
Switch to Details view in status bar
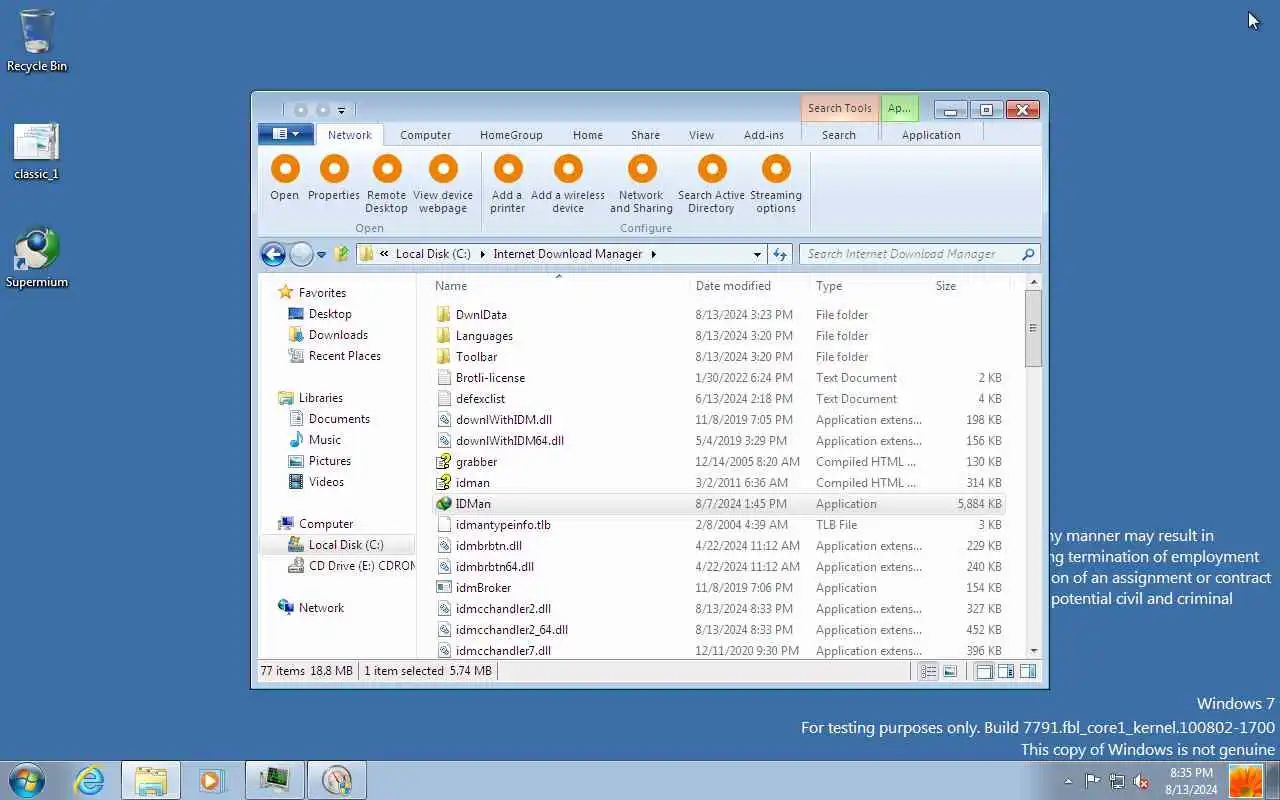point(928,672)
